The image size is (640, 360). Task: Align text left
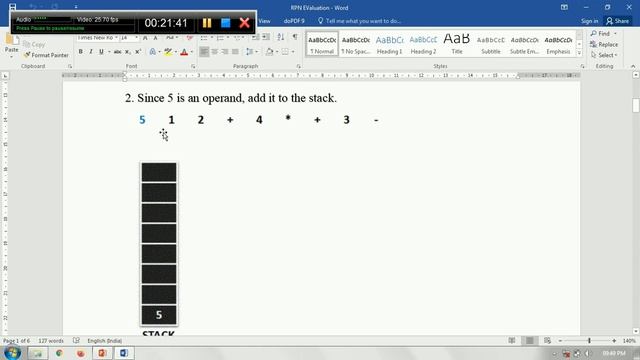[x=204, y=52]
